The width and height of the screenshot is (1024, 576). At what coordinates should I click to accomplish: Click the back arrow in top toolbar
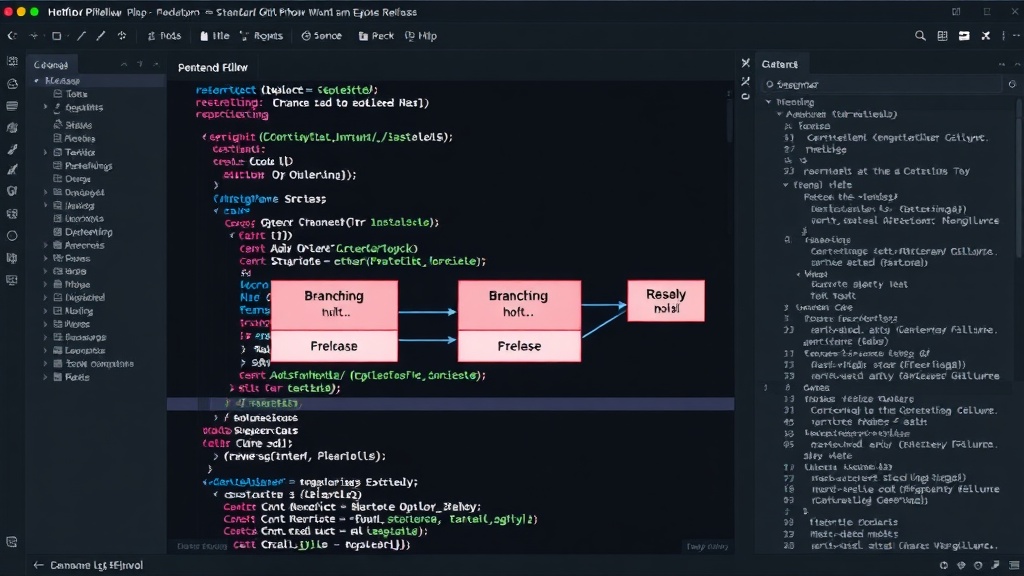[x=12, y=36]
